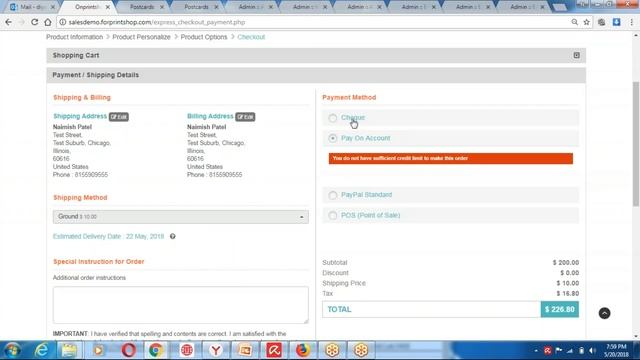Click the grey extension icon beside the star
Image resolution: width=640 pixels, height=360 pixels.
[602, 22]
